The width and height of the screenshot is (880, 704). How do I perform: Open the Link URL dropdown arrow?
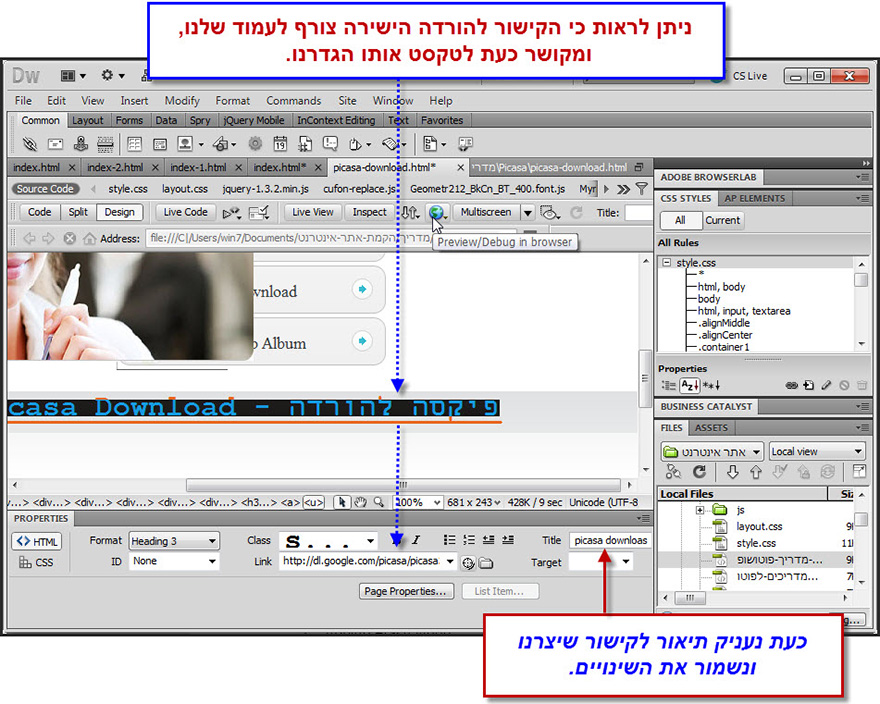click(x=450, y=561)
